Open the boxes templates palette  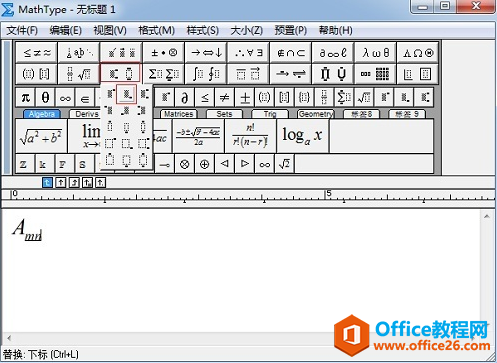pos(418,74)
